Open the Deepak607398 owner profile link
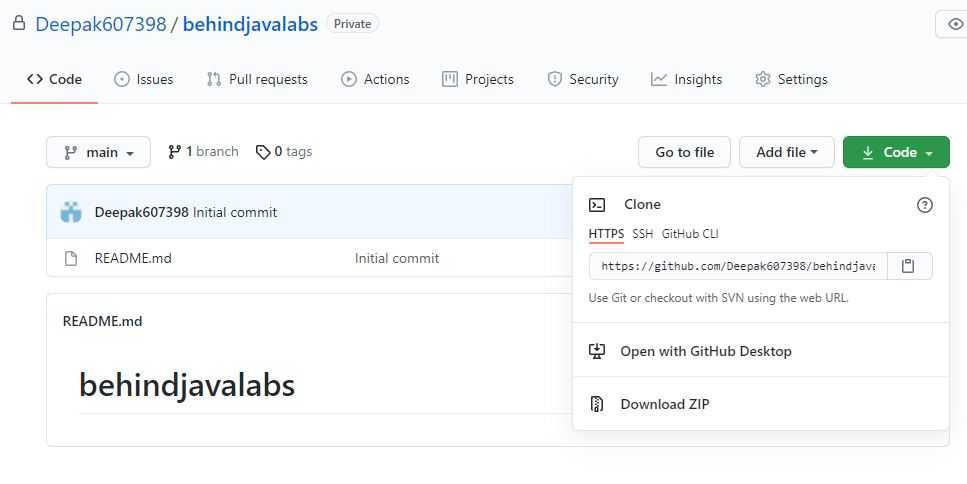This screenshot has height=484, width=967. click(101, 24)
